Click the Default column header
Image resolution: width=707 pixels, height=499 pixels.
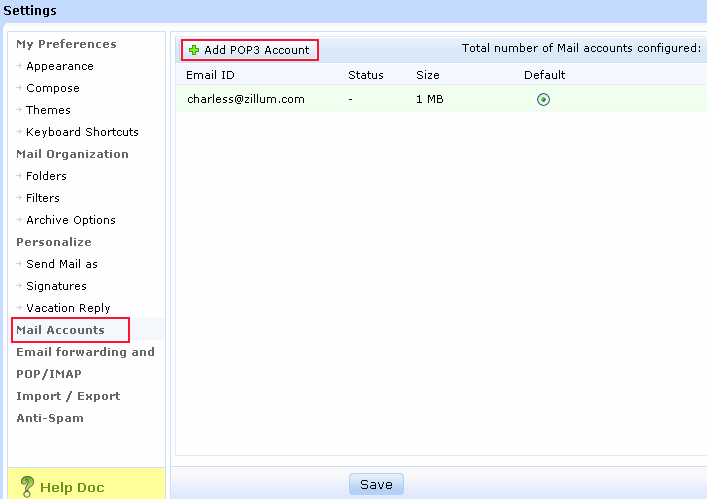pos(544,75)
